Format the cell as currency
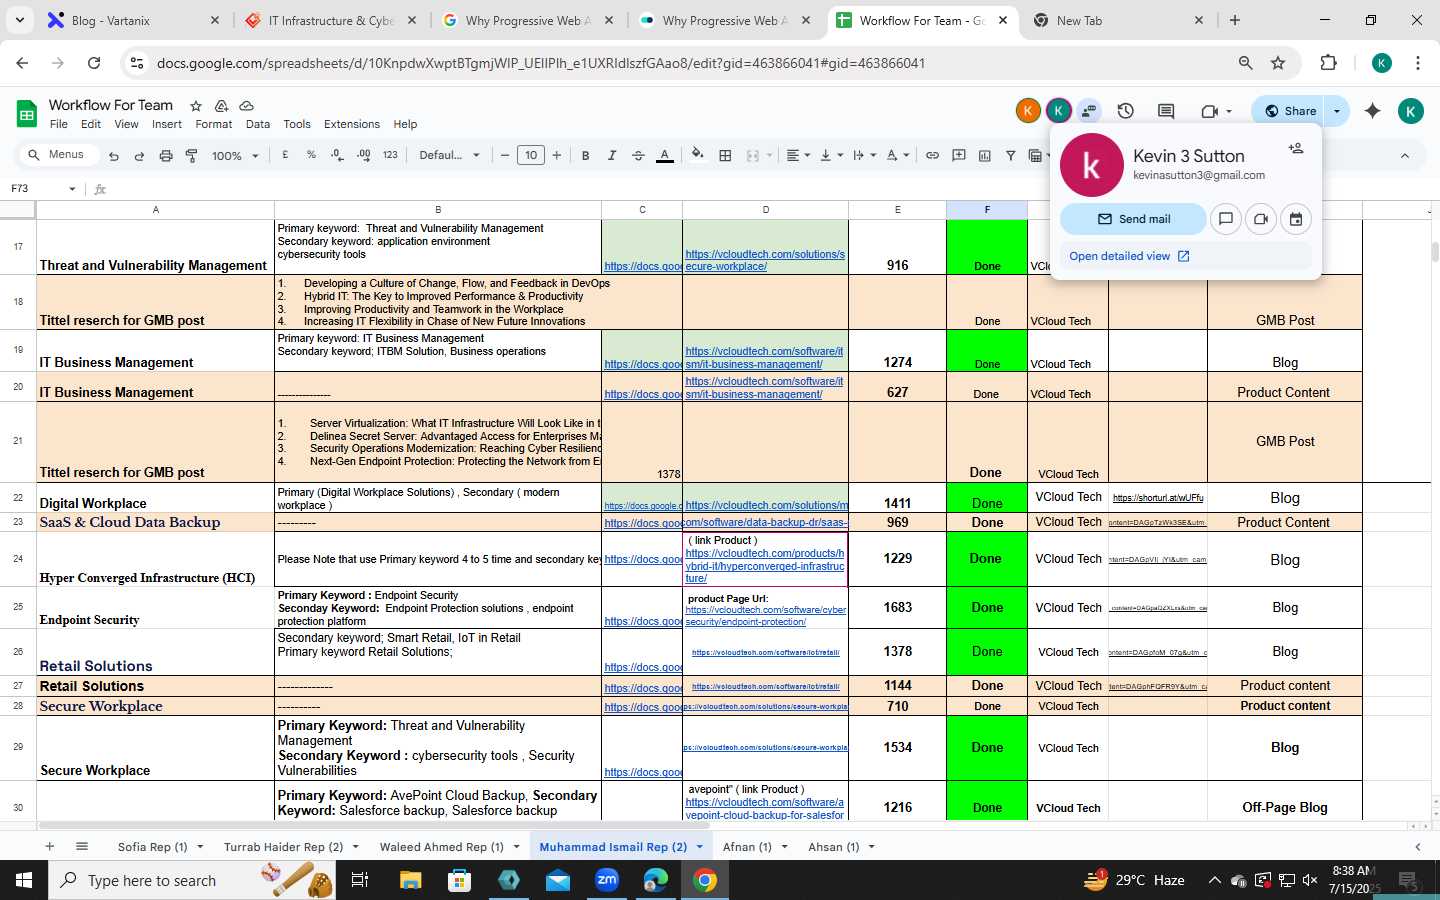This screenshot has width=1440, height=900. [x=286, y=155]
